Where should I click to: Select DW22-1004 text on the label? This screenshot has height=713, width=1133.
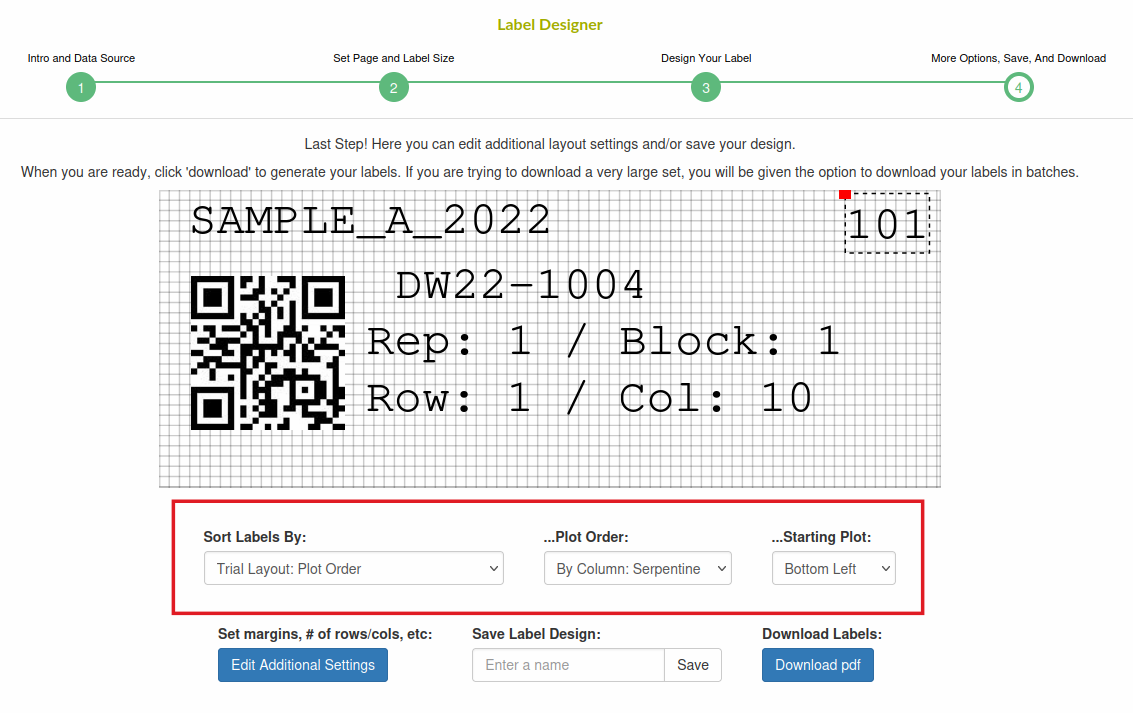(520, 285)
